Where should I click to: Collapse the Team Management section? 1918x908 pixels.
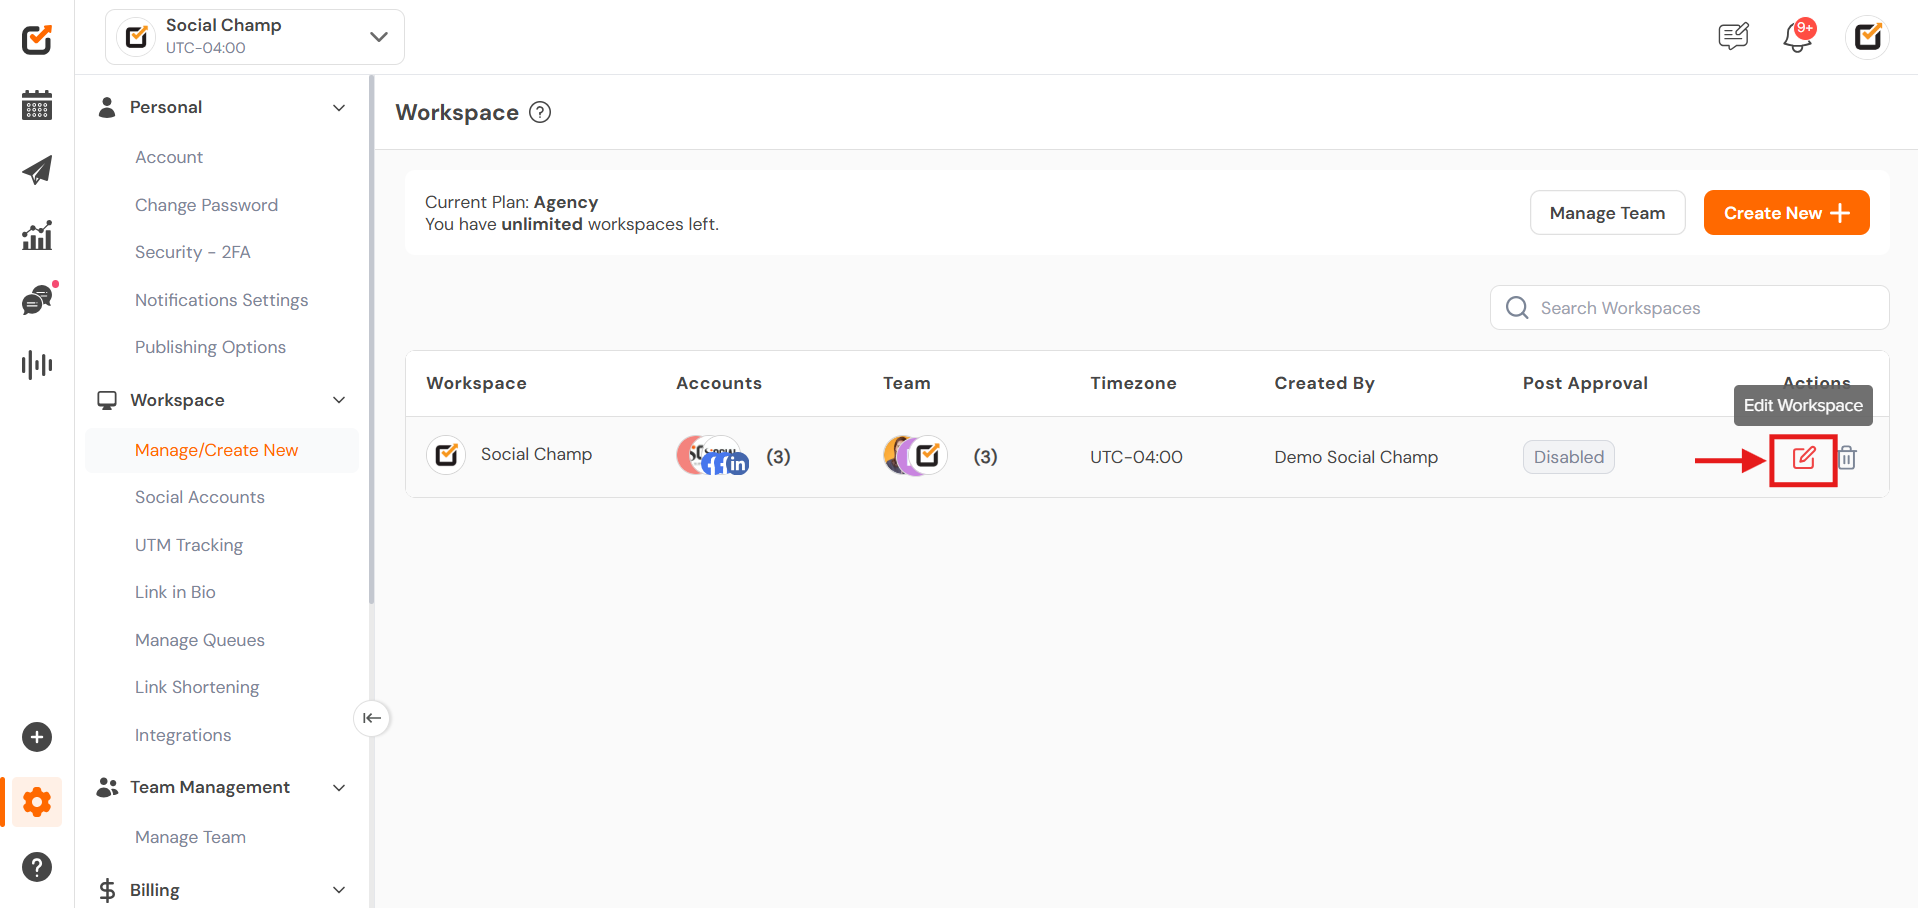tap(339, 788)
